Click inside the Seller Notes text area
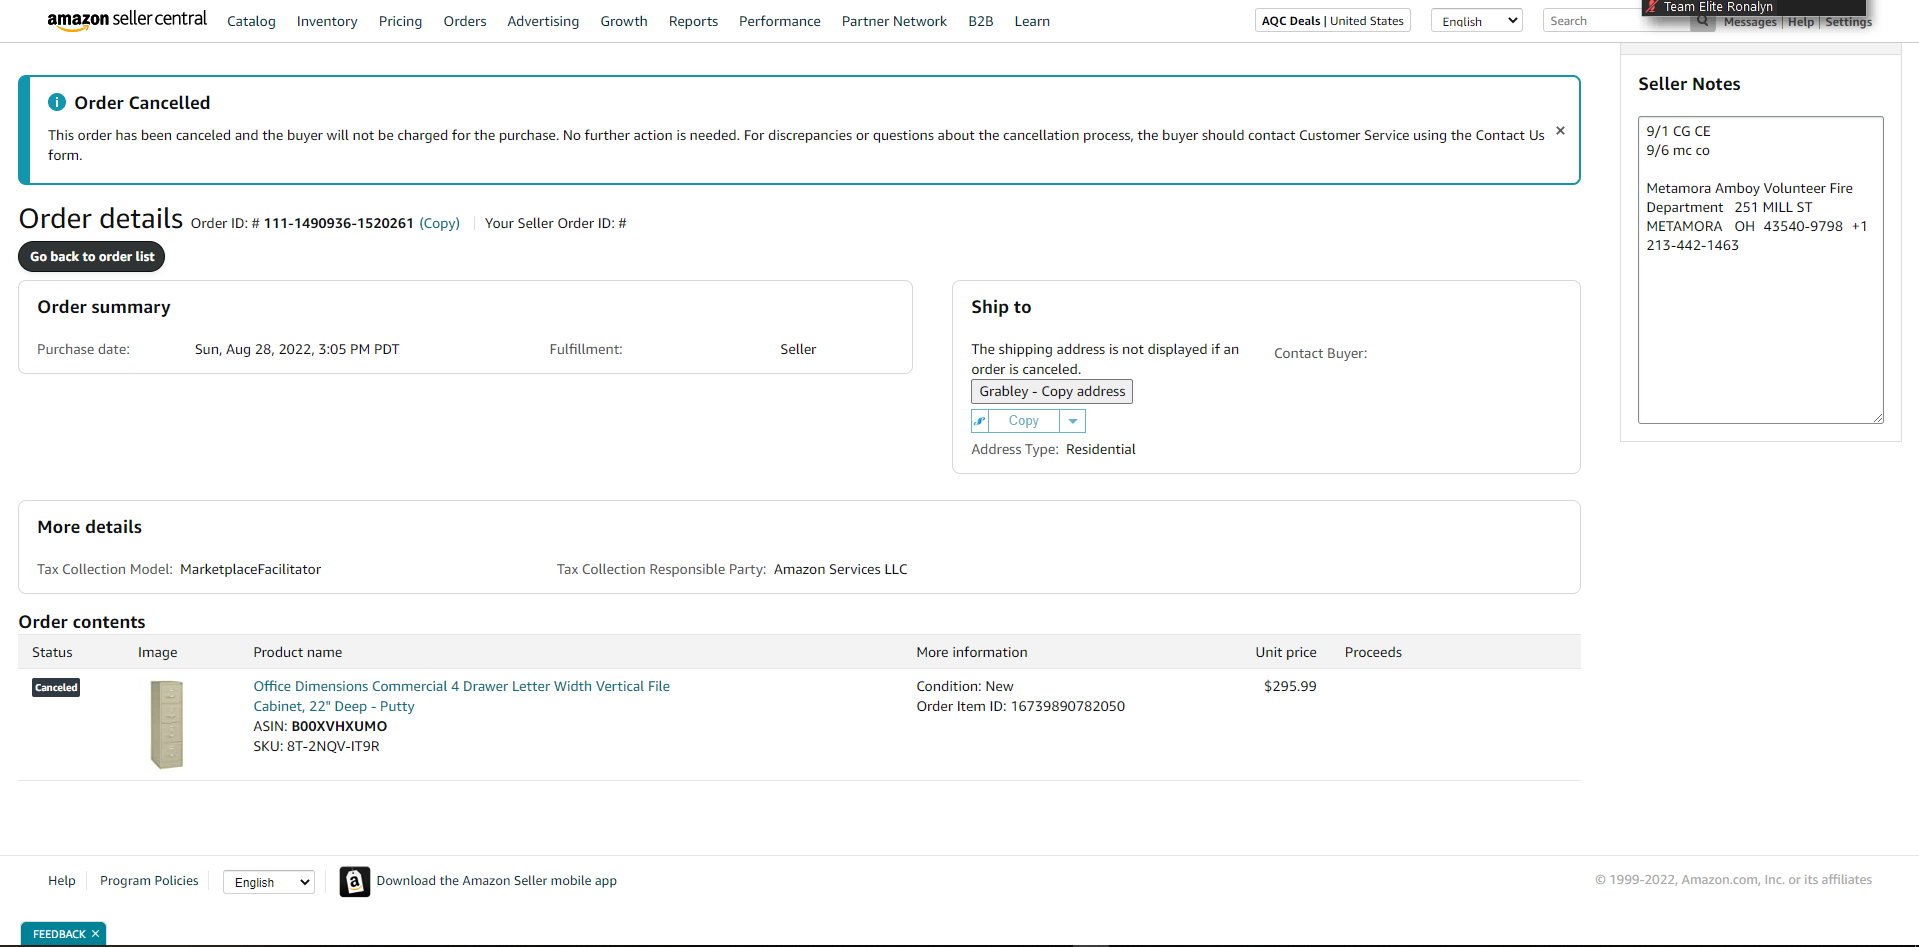 (1760, 270)
